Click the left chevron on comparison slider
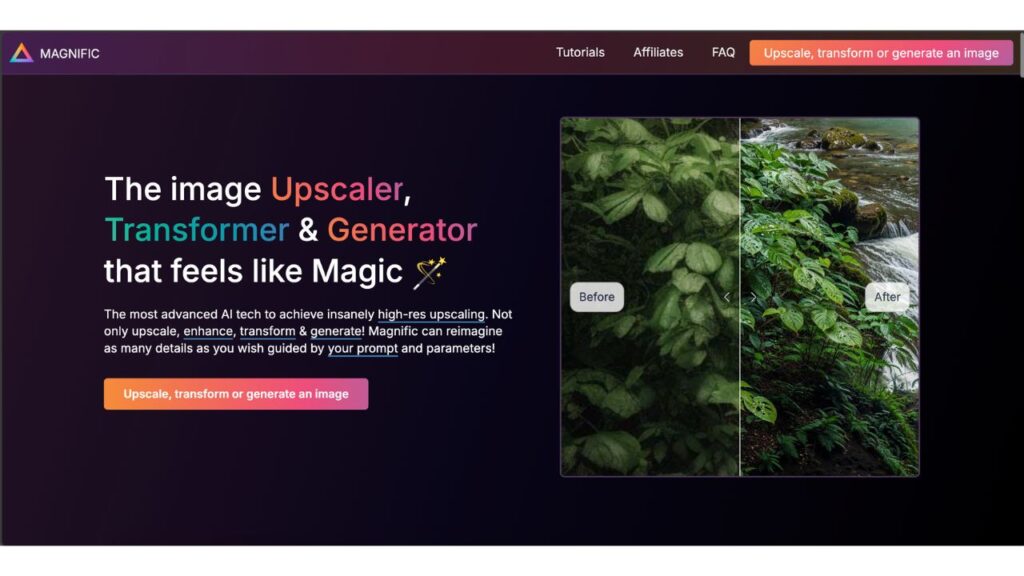 pos(727,297)
